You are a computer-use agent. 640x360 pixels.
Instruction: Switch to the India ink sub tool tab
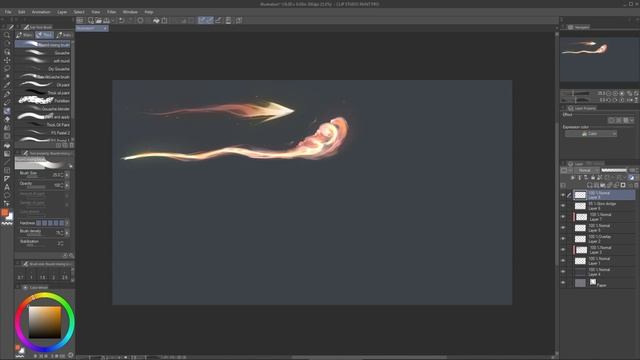pos(64,35)
